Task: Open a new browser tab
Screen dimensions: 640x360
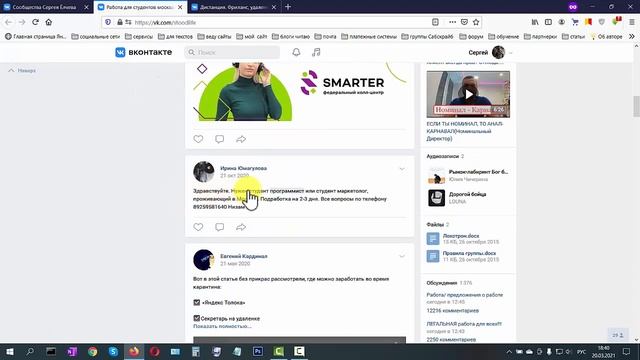Action: 288,7
